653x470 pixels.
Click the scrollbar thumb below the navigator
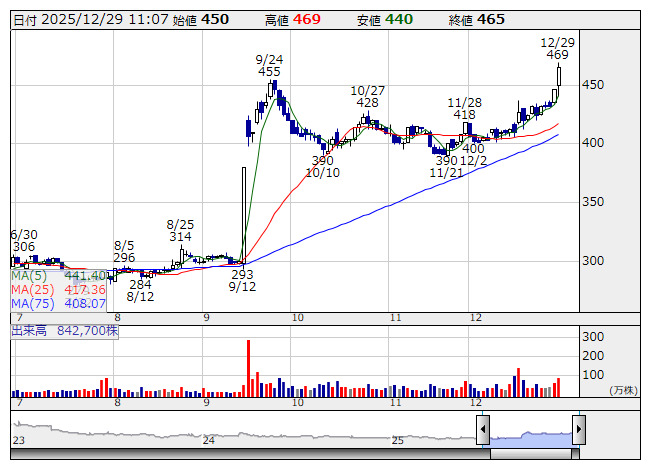click(x=530, y=455)
